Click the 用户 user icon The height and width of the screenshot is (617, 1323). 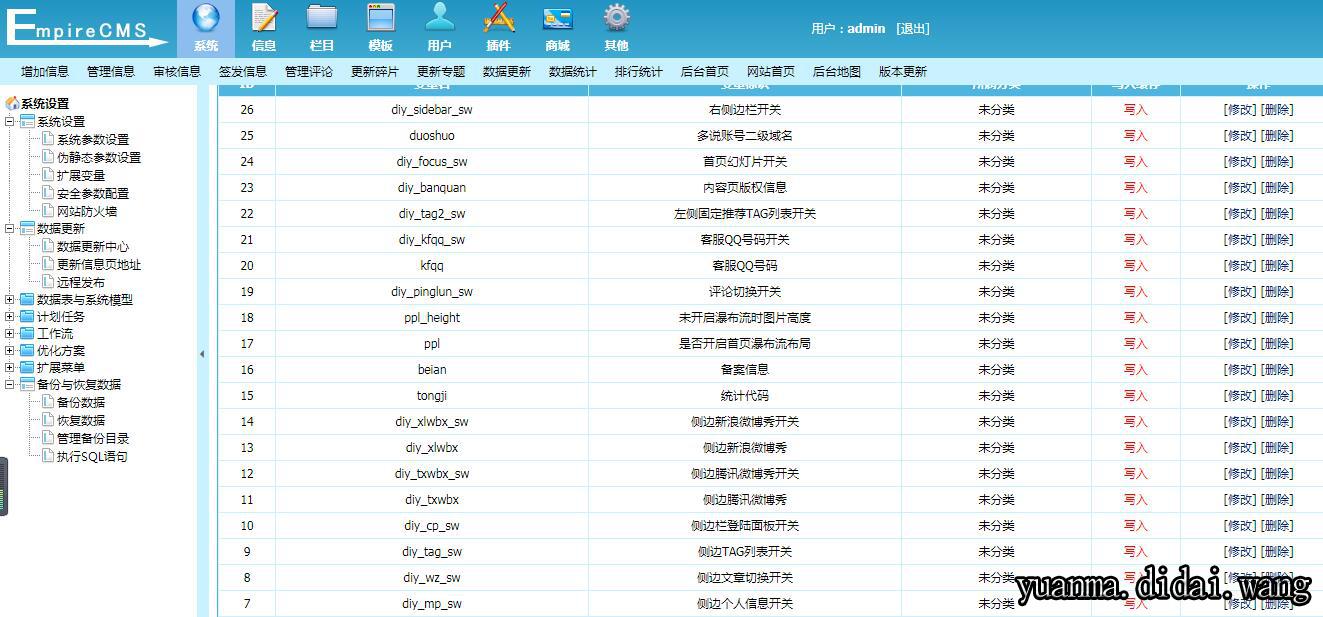pyautogui.click(x=439, y=19)
